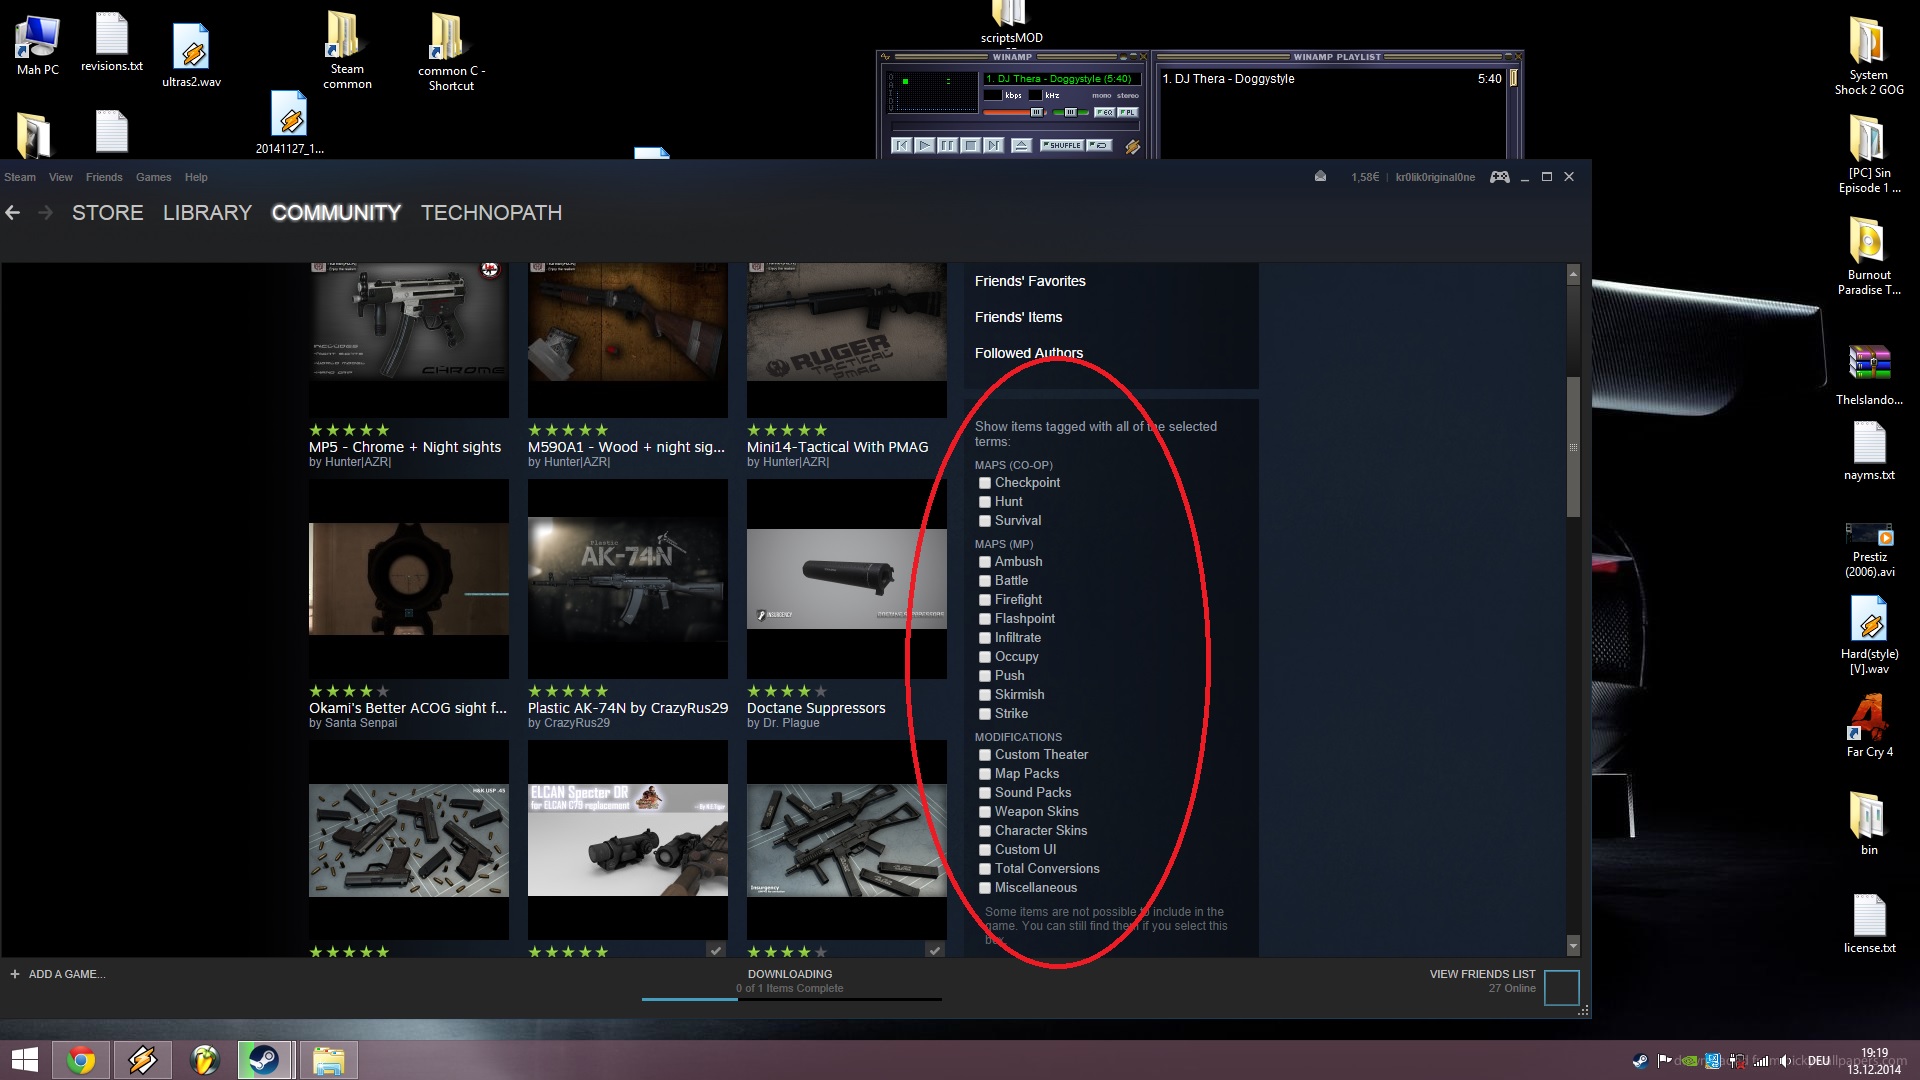
Task: Open MP5 - Chrome + Night sights thumbnail
Action: click(x=409, y=340)
